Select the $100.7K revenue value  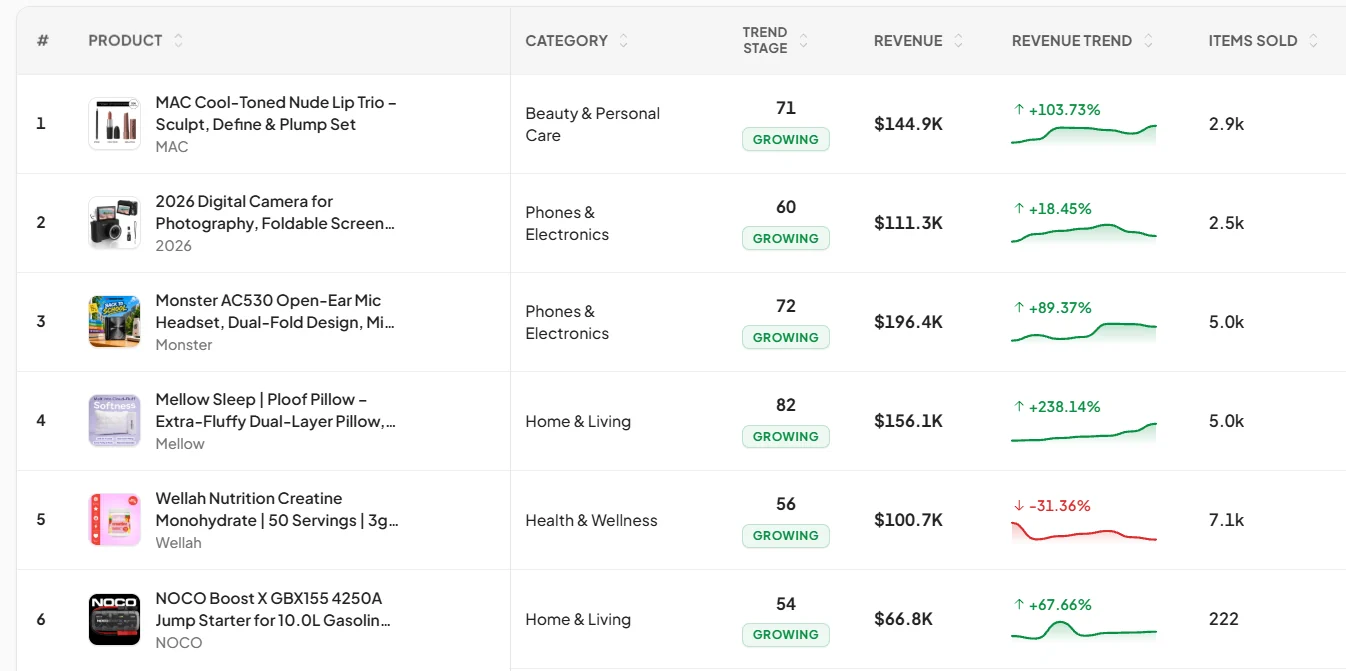coord(908,520)
